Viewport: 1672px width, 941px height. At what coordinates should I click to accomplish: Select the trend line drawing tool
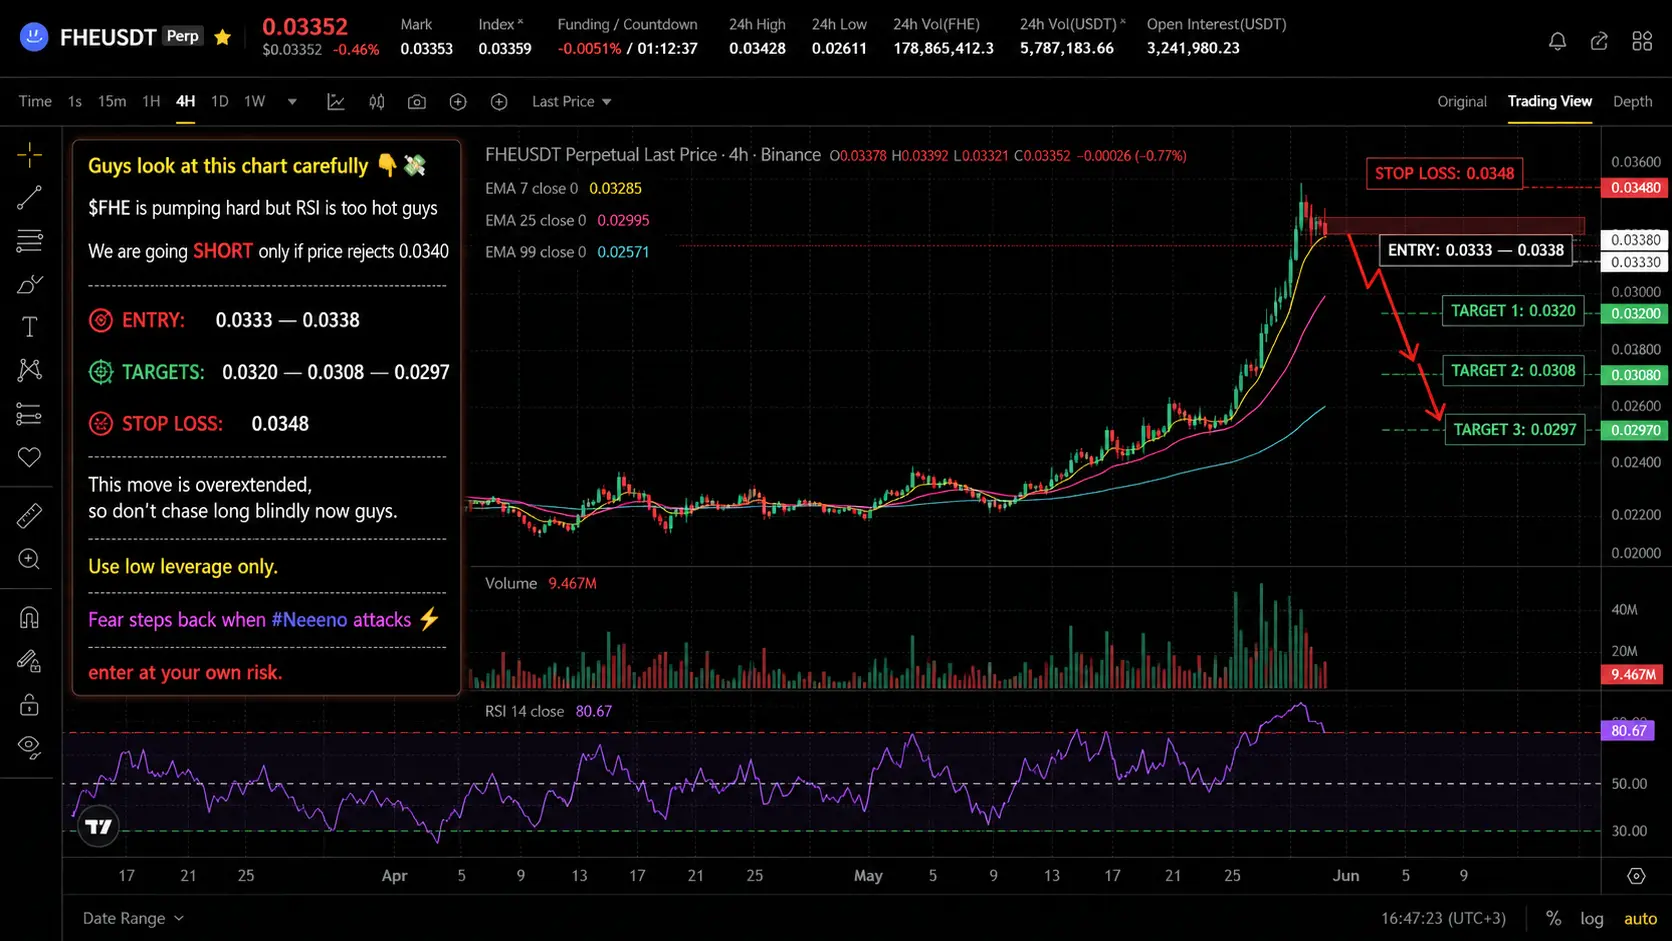click(29, 197)
